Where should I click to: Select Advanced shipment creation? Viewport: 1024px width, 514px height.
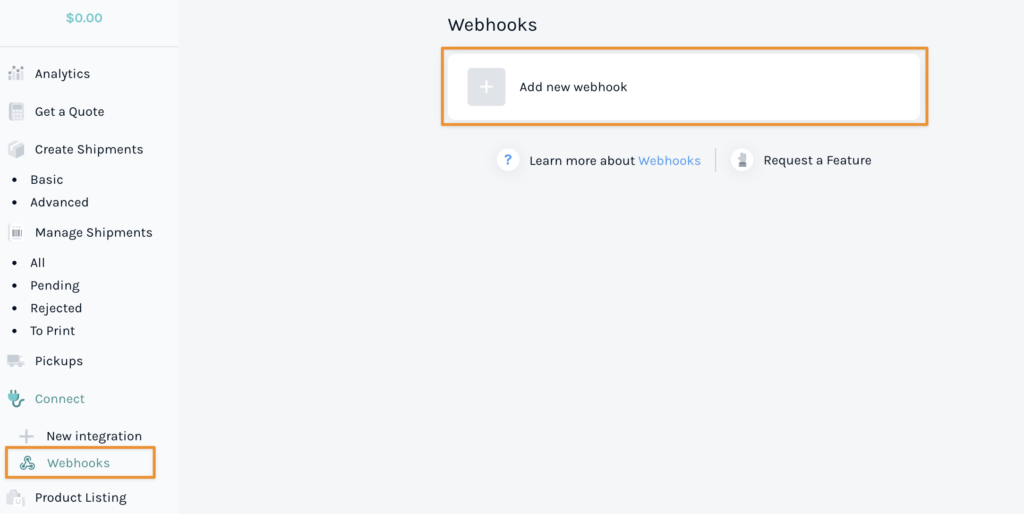(59, 202)
